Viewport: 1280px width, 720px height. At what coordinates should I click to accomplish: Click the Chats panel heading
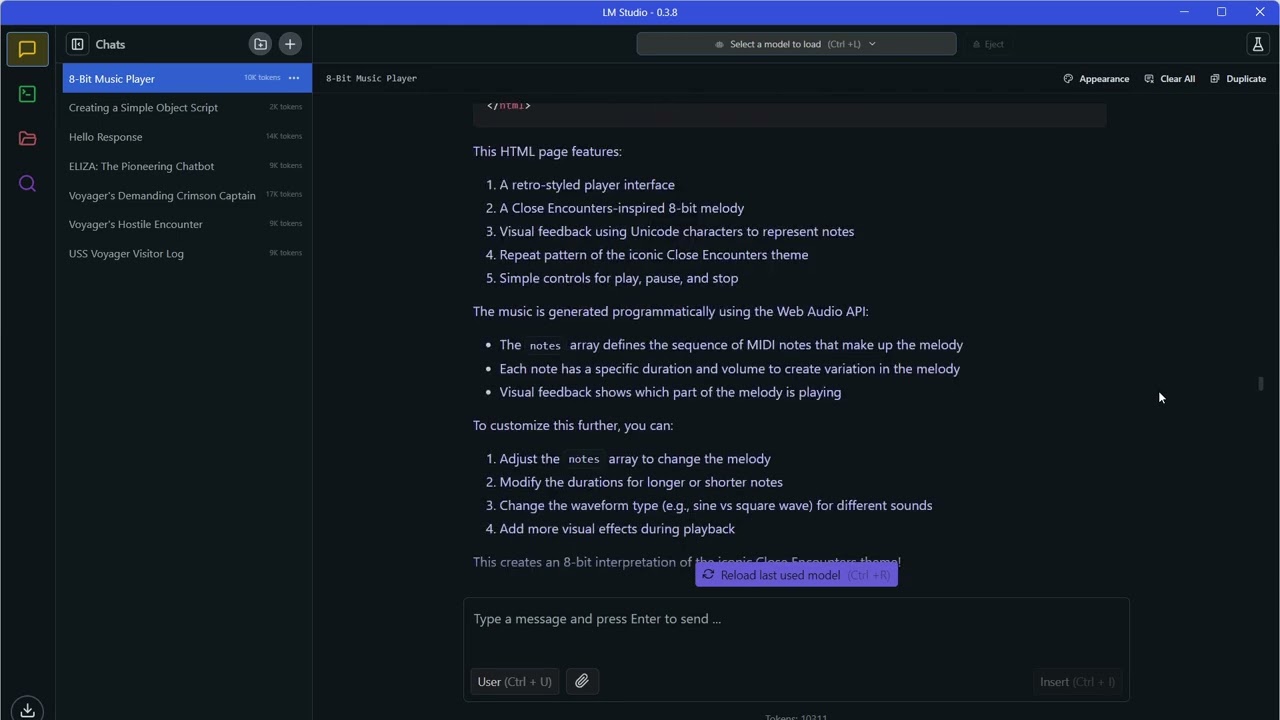tap(110, 44)
